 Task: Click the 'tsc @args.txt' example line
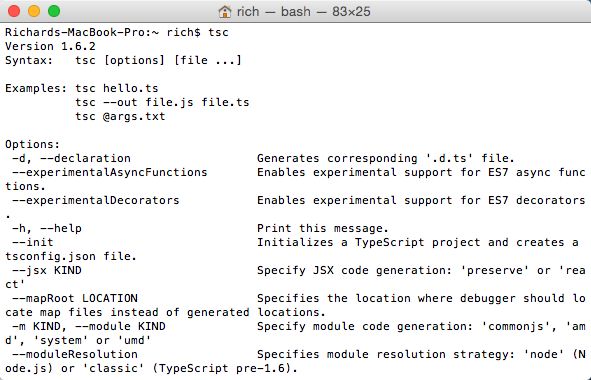tap(120, 116)
